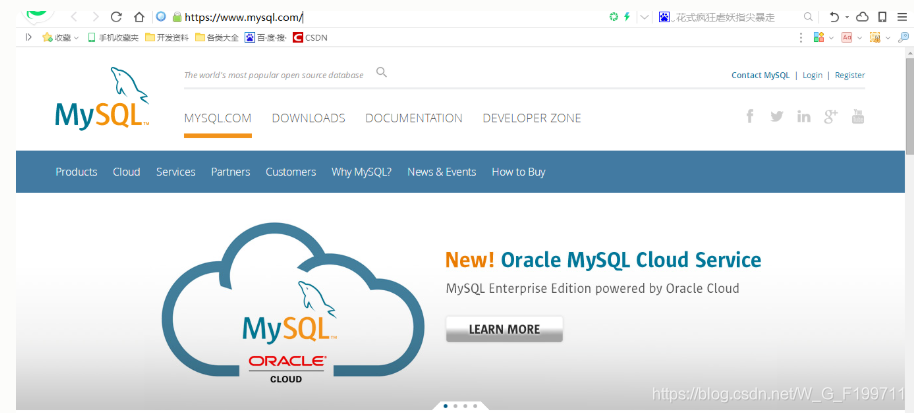This screenshot has height=413, width=914.
Task: Click the green lightning speed-mode icon
Action: click(x=627, y=17)
